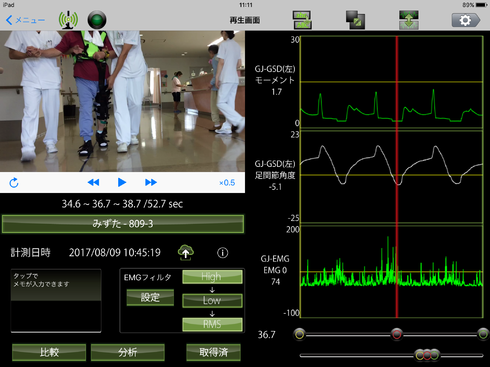Play the gait video
Screen dimensions: 490x367
[122, 182]
